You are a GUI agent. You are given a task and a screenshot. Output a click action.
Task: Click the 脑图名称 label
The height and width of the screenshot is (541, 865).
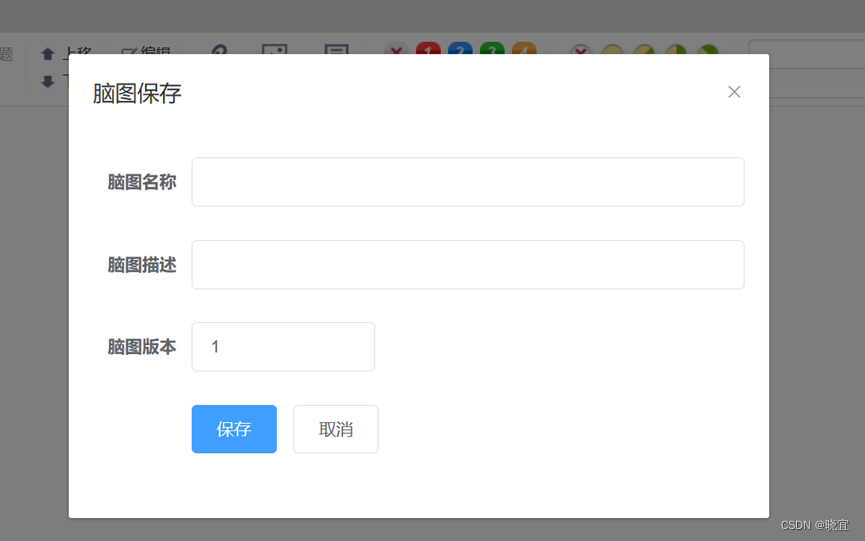click(142, 182)
